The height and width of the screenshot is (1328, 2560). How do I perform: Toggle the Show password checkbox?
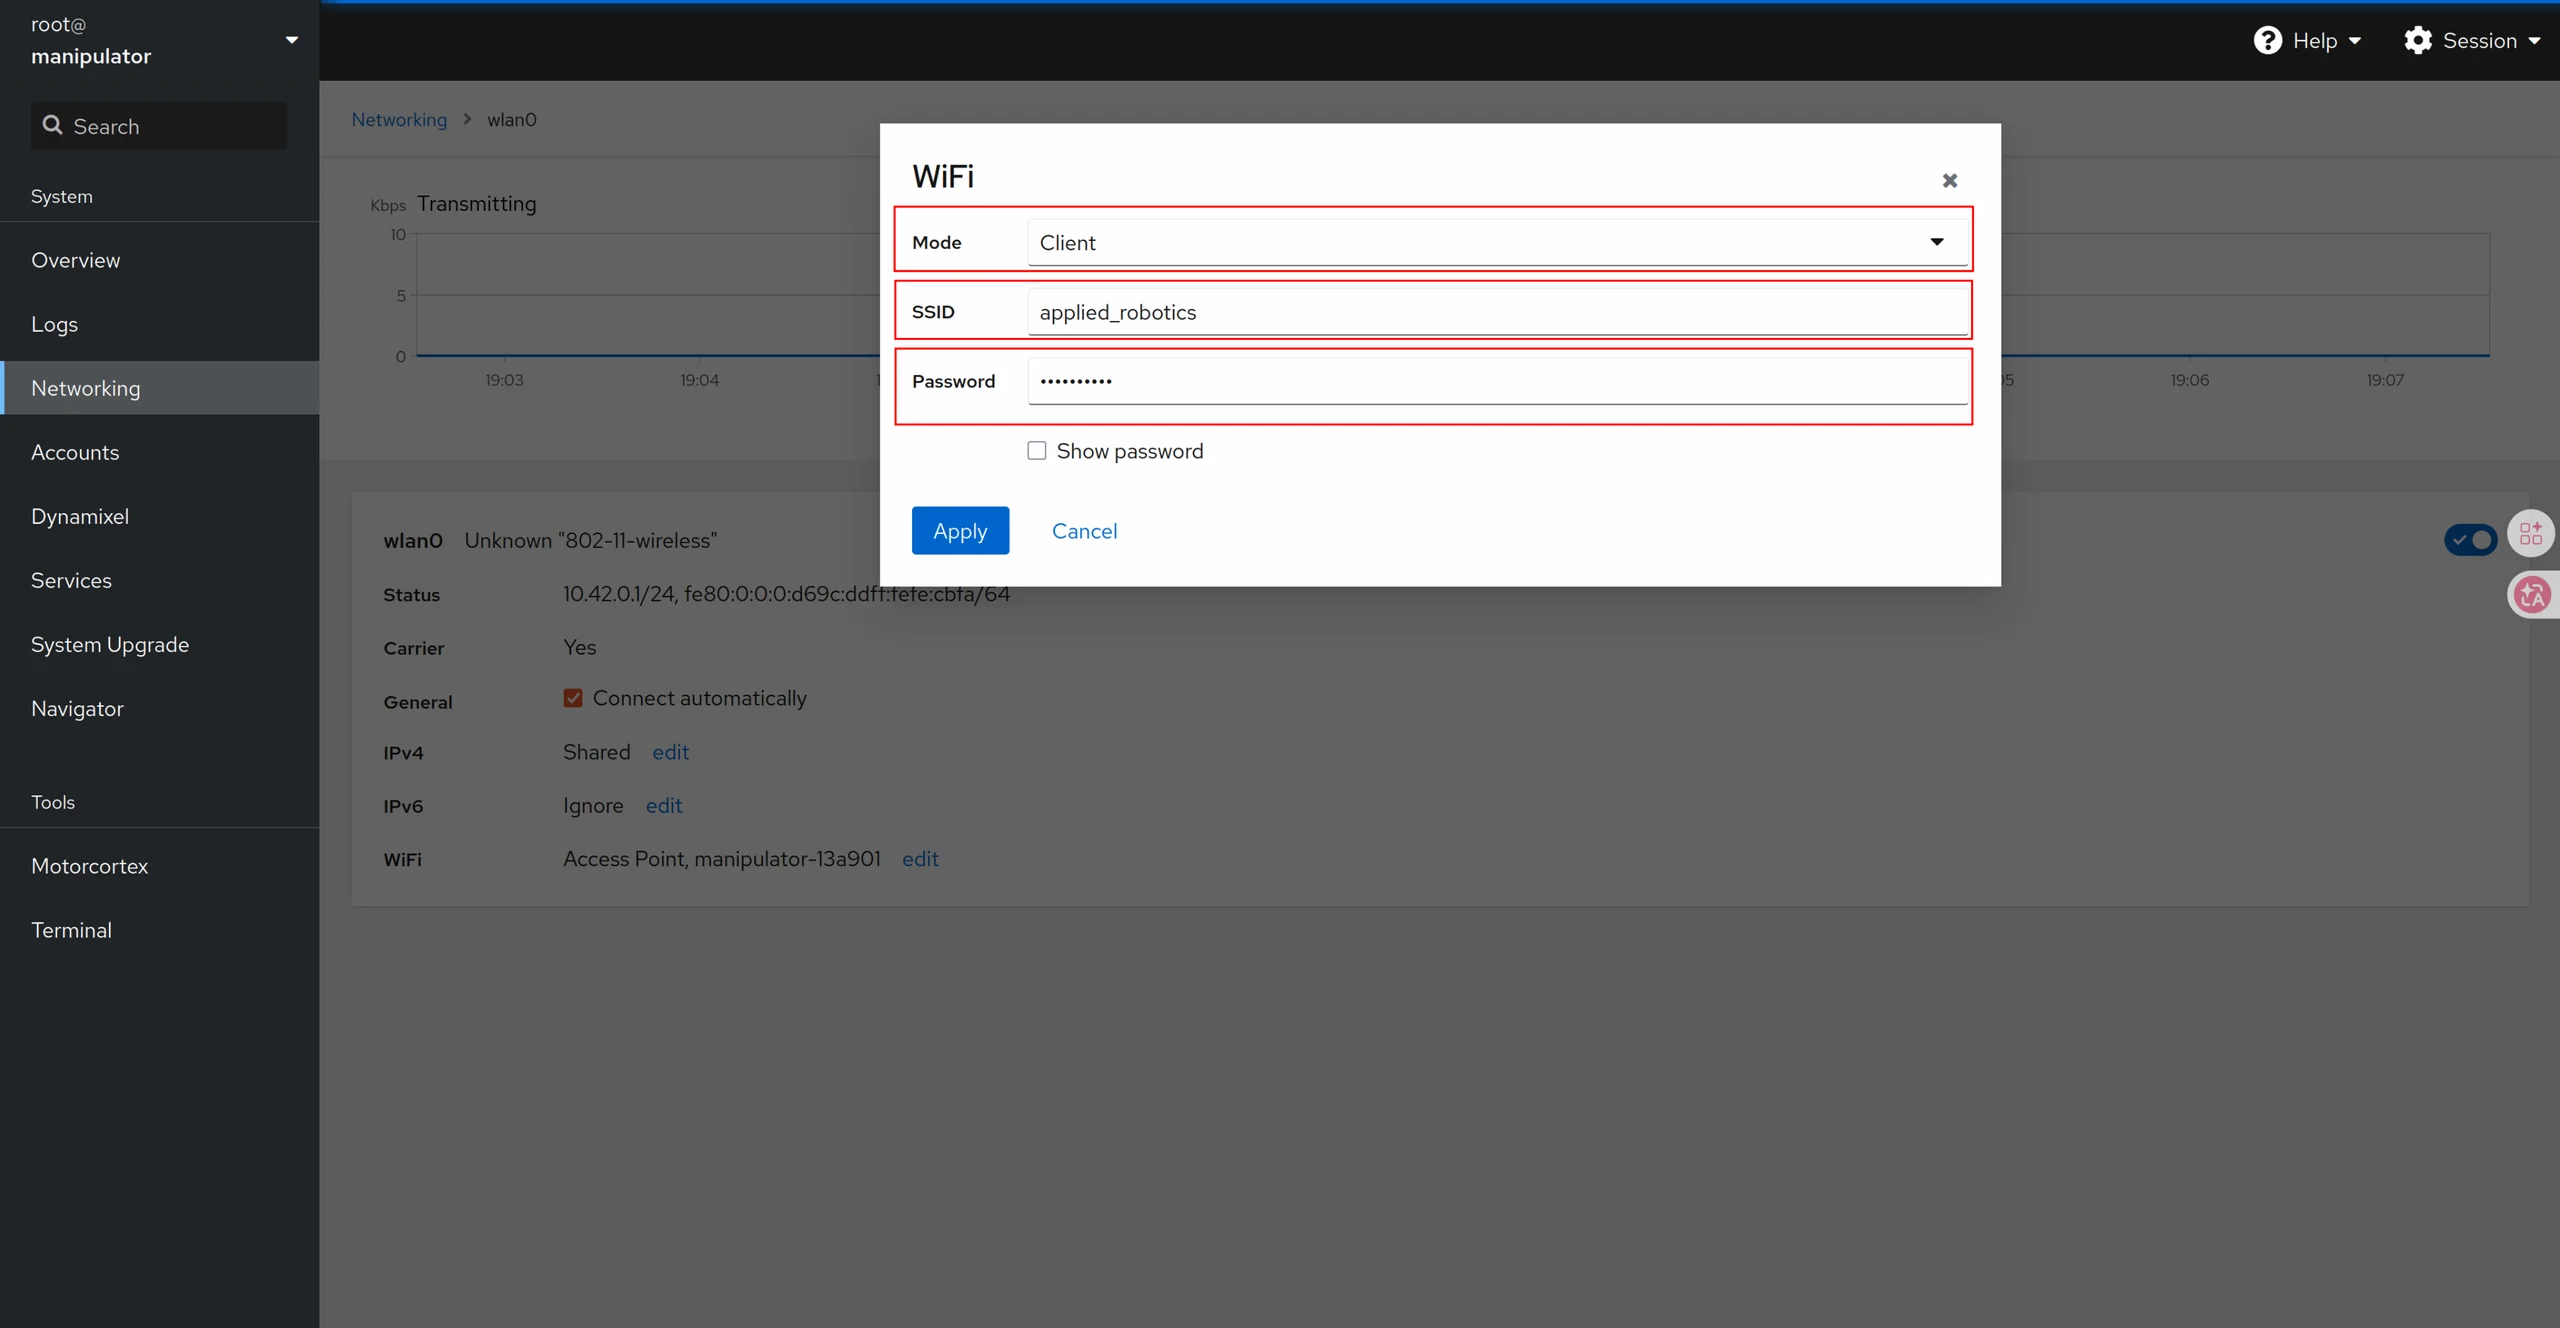[1036, 451]
